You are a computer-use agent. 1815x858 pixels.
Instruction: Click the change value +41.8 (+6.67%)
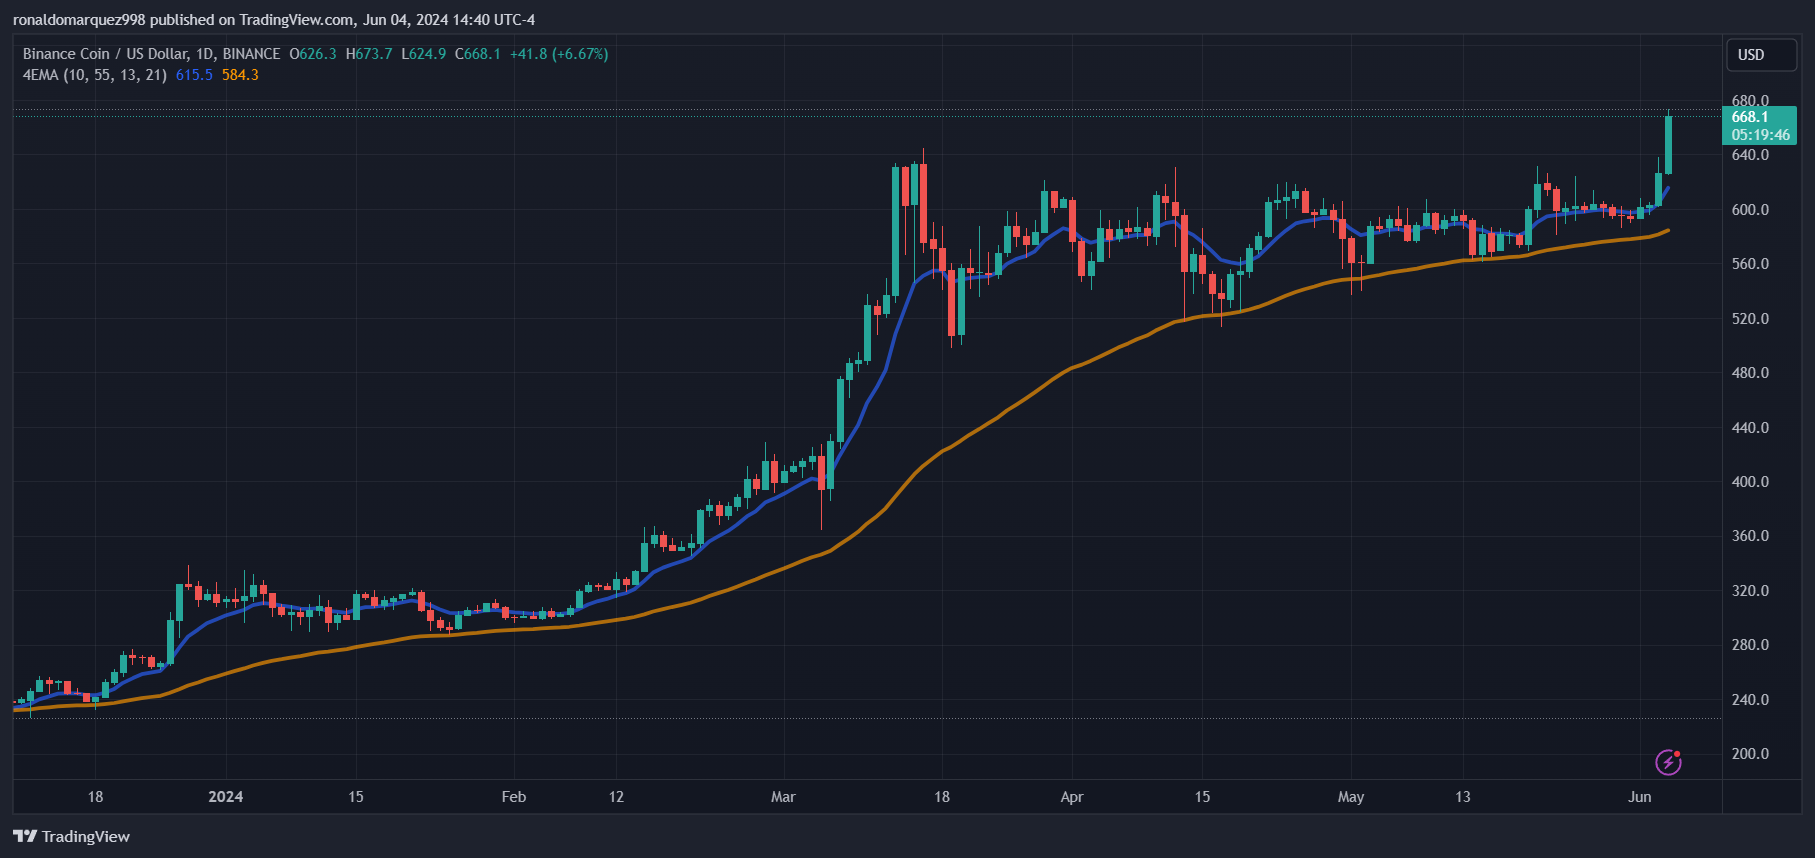(x=559, y=54)
